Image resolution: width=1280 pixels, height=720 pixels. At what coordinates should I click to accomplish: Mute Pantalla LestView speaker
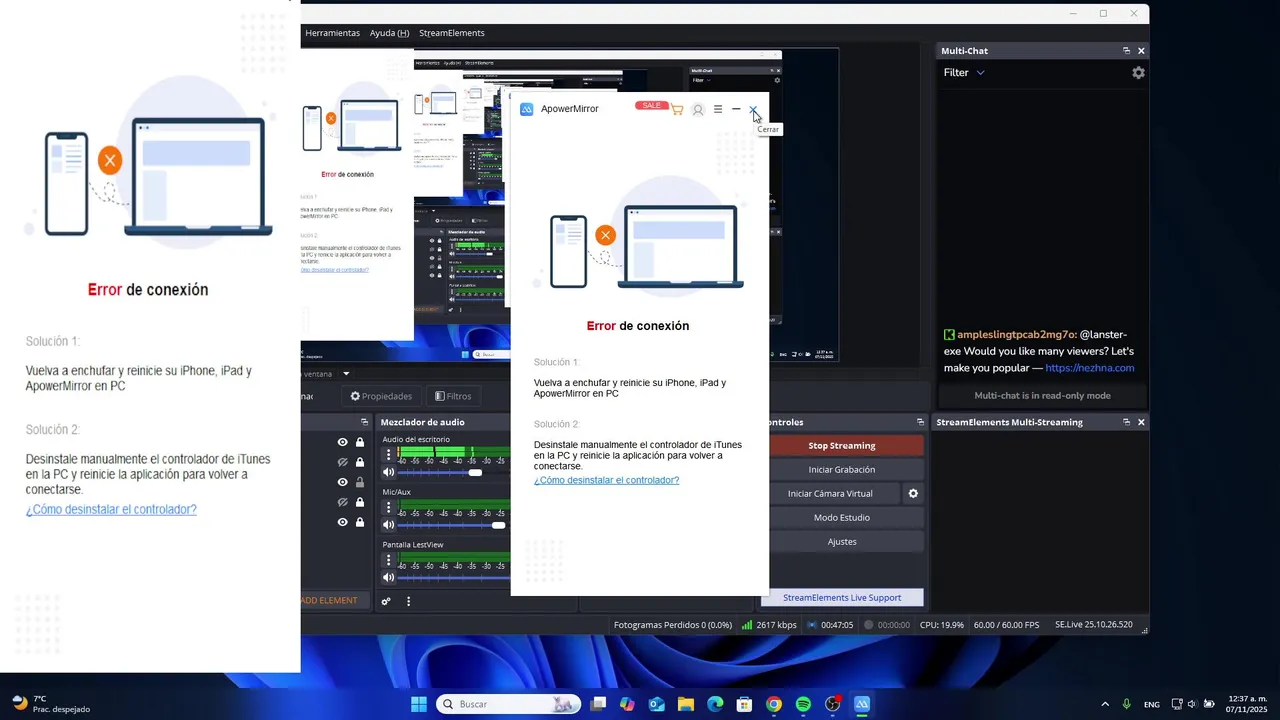pos(389,578)
